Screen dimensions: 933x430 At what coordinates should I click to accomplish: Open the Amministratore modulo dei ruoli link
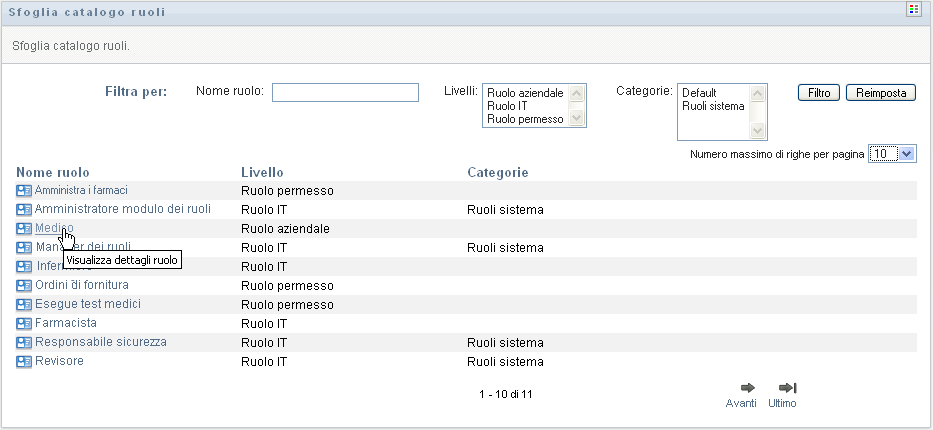coord(122,209)
